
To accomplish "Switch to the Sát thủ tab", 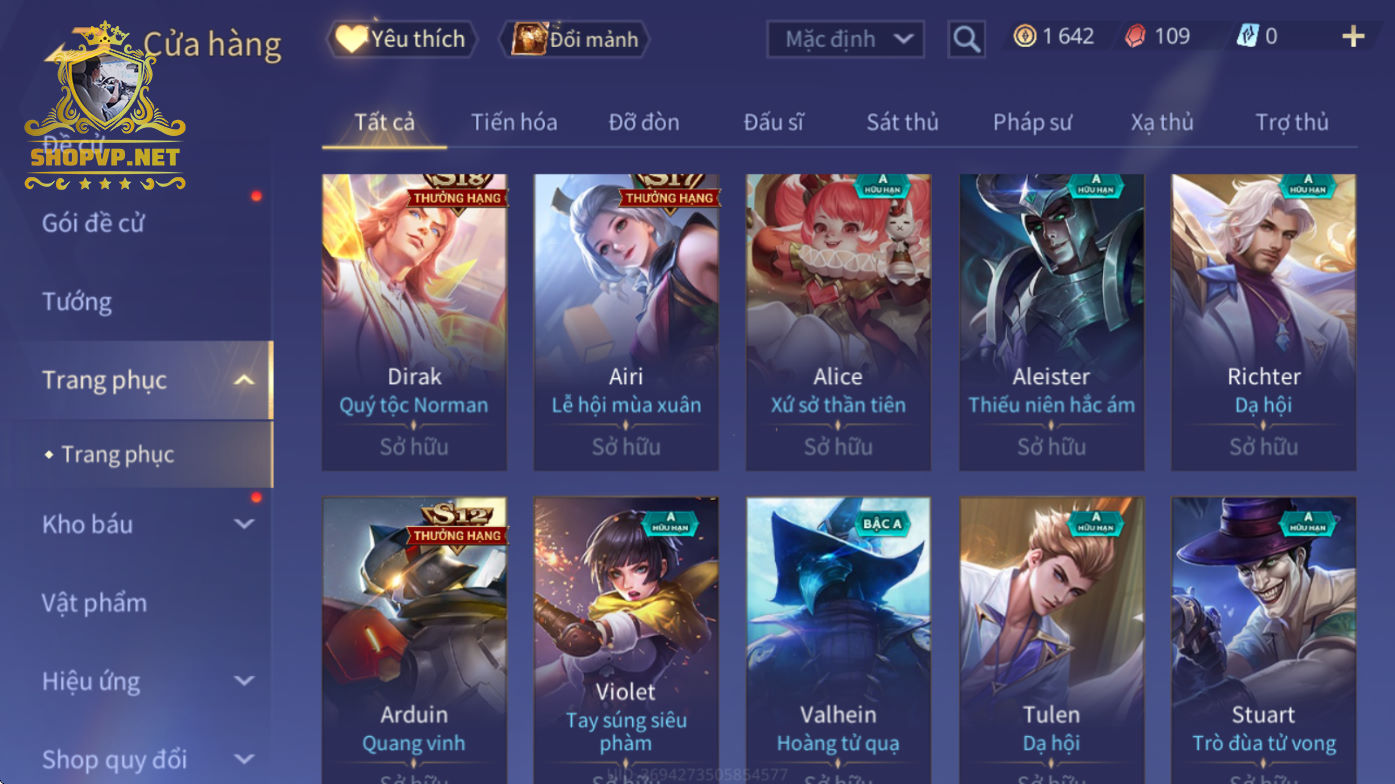I will pyautogui.click(x=902, y=122).
